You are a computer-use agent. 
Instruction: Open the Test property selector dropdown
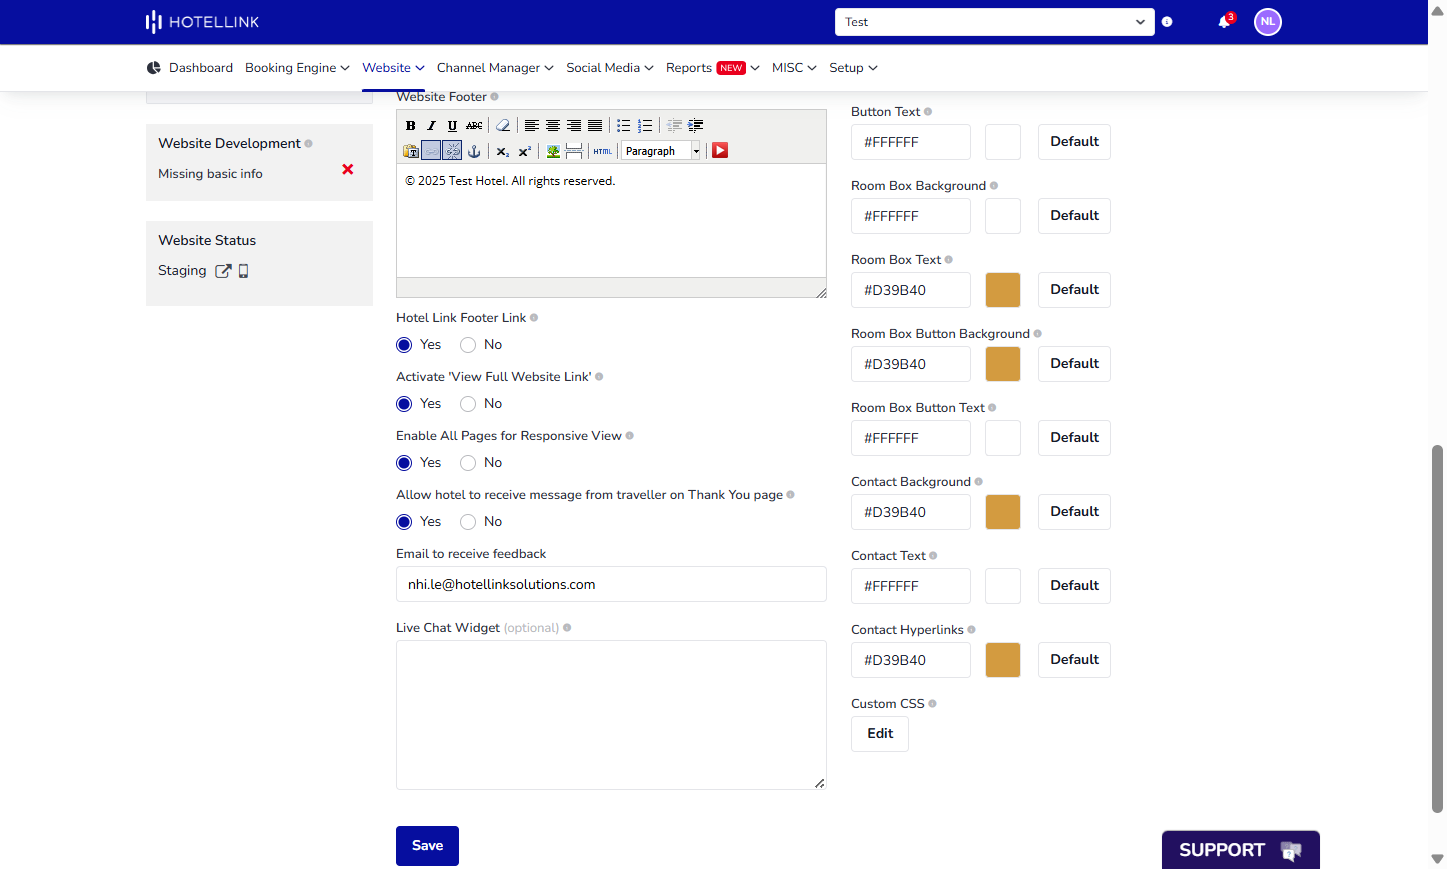coord(995,22)
